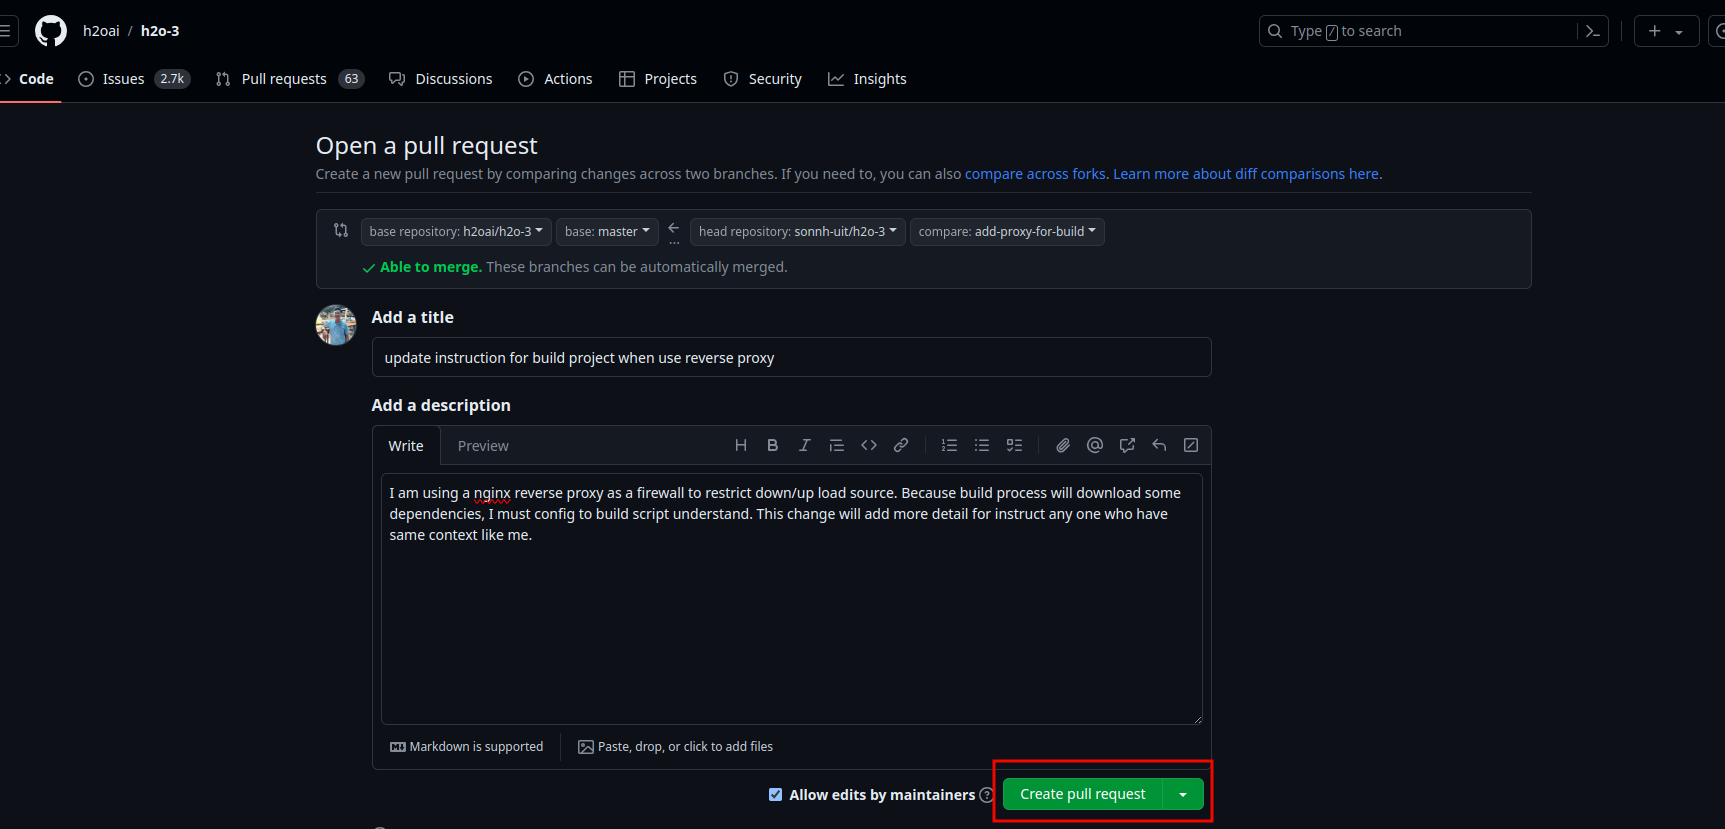Follow compare across forks link
Screen dimensions: 1725x829
pos(1034,174)
